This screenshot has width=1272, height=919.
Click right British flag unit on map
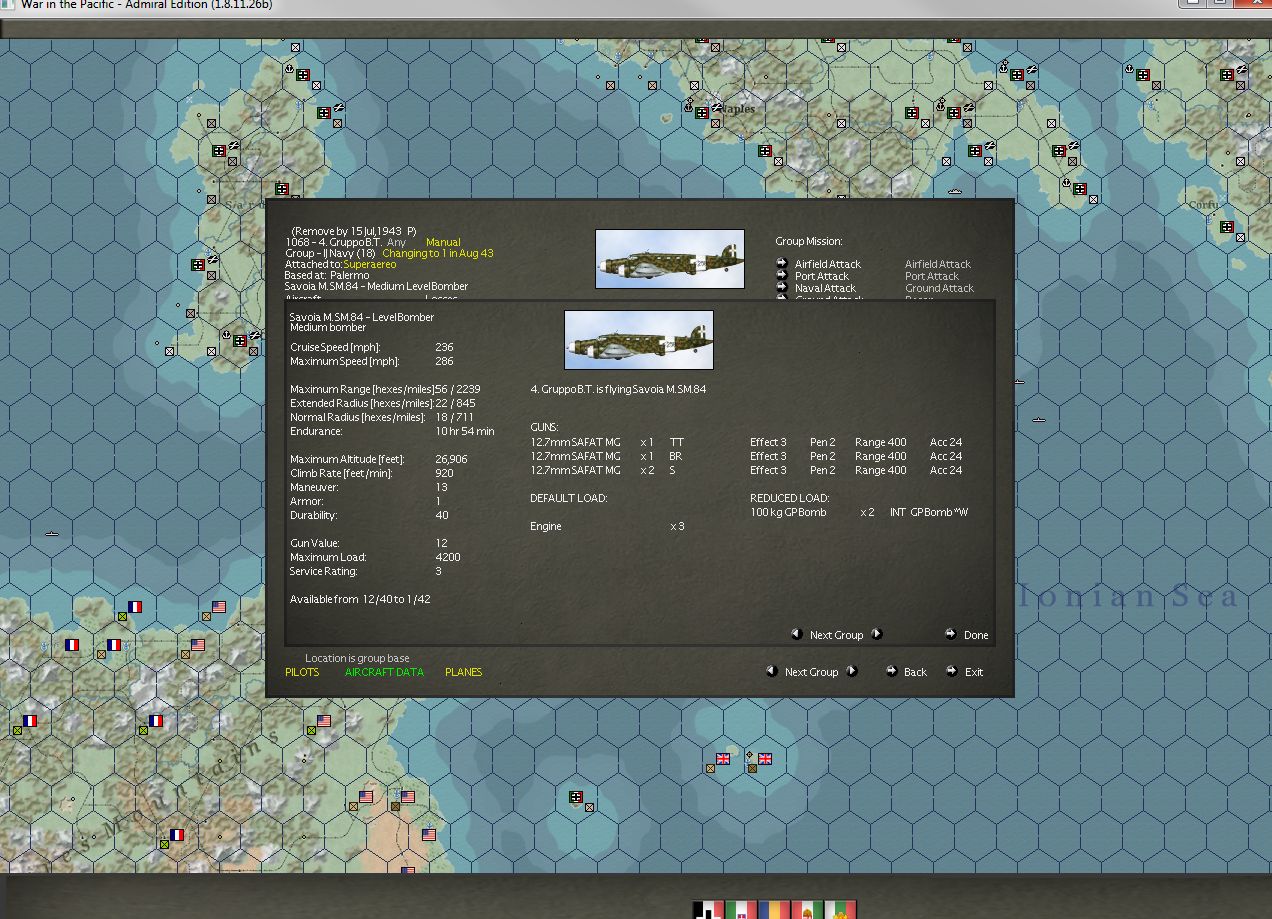tap(765, 759)
